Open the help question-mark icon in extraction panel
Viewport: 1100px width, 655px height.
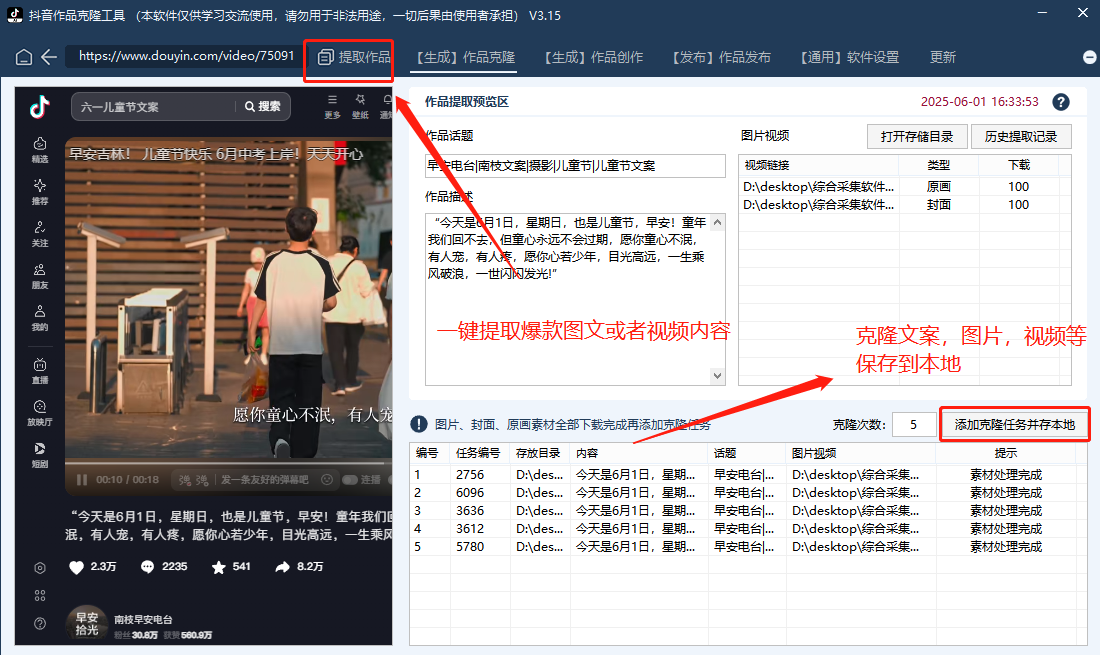point(1061,101)
